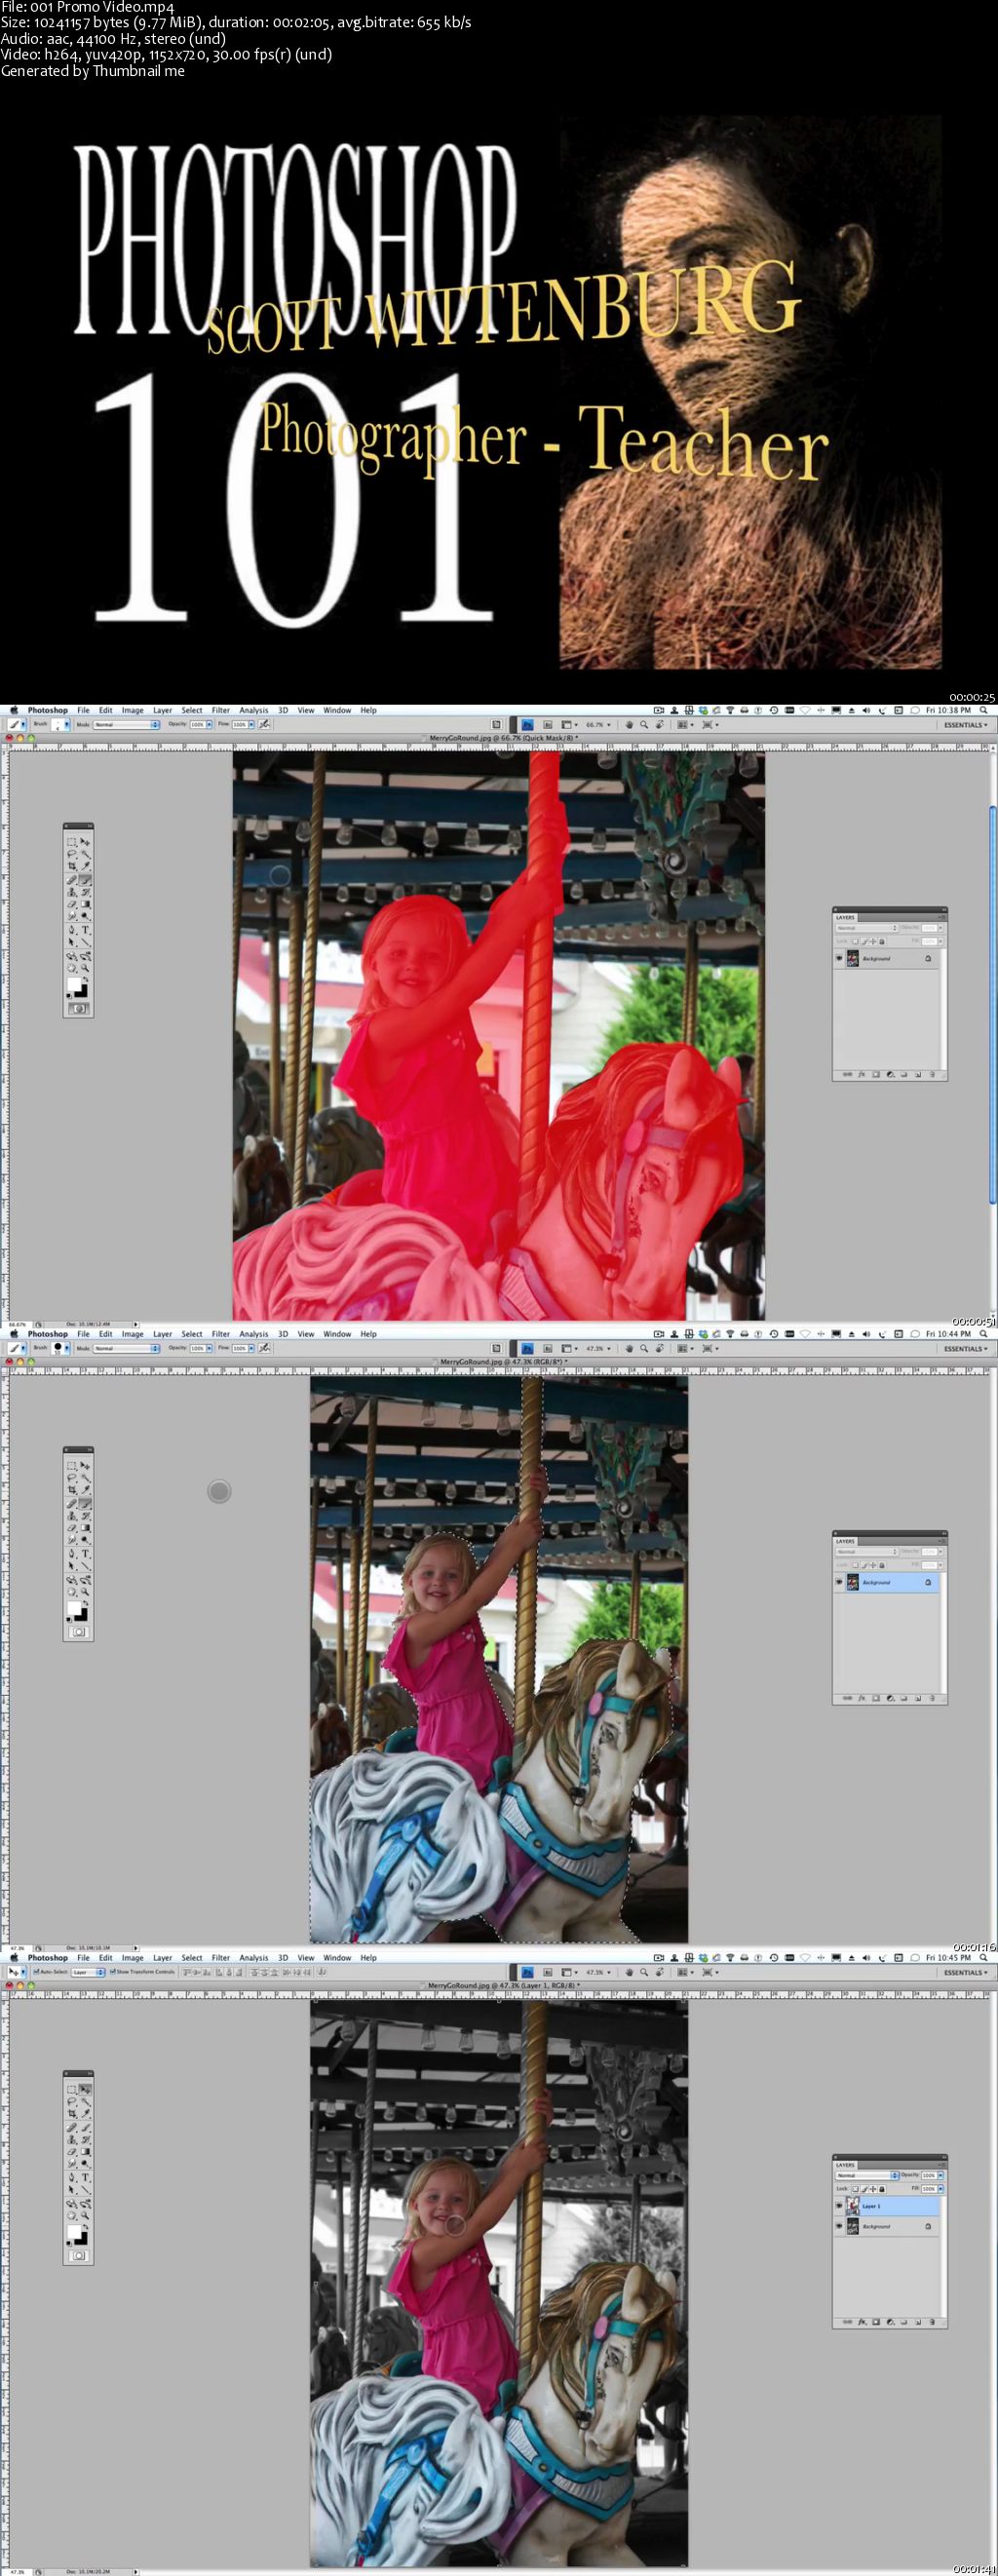Select the Eraser tool in the 10:44 PM frame
This screenshot has width=998, height=2576.
(72, 1529)
